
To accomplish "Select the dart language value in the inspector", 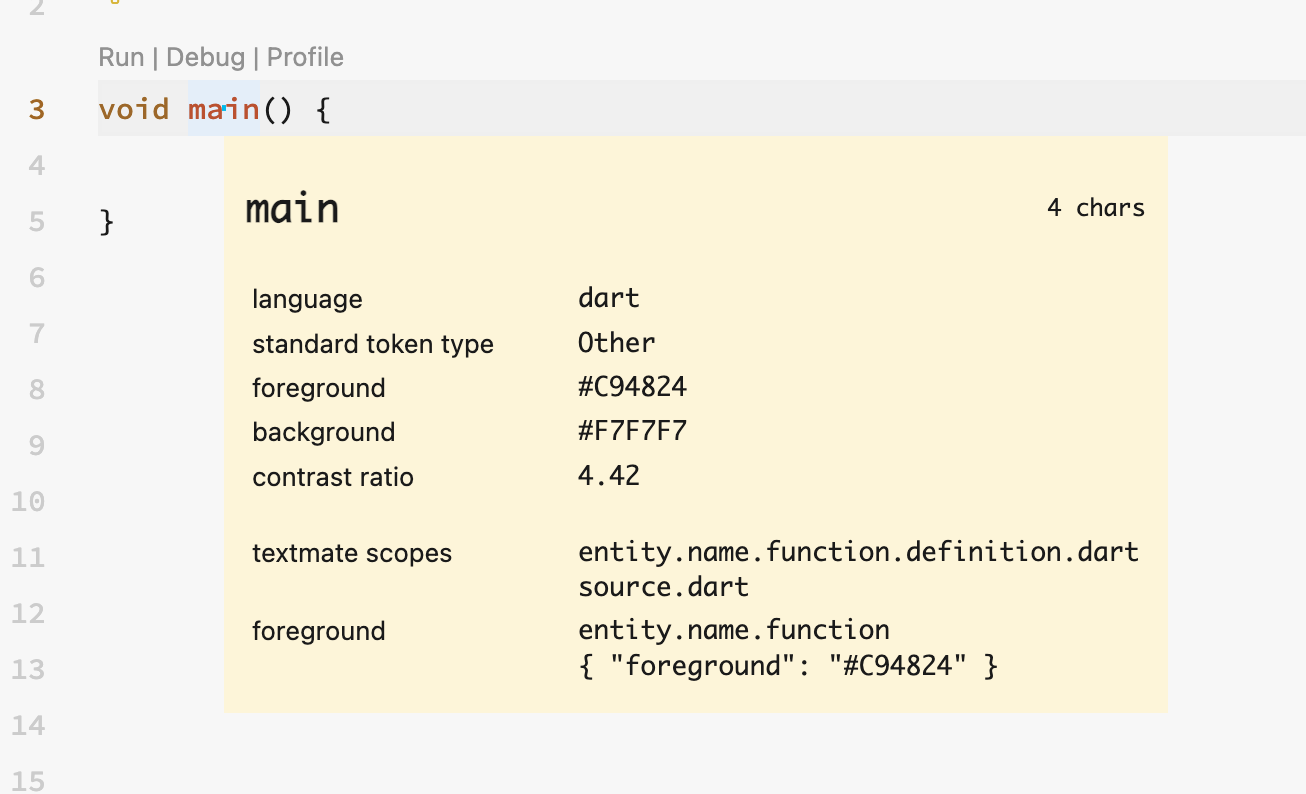I will (609, 297).
